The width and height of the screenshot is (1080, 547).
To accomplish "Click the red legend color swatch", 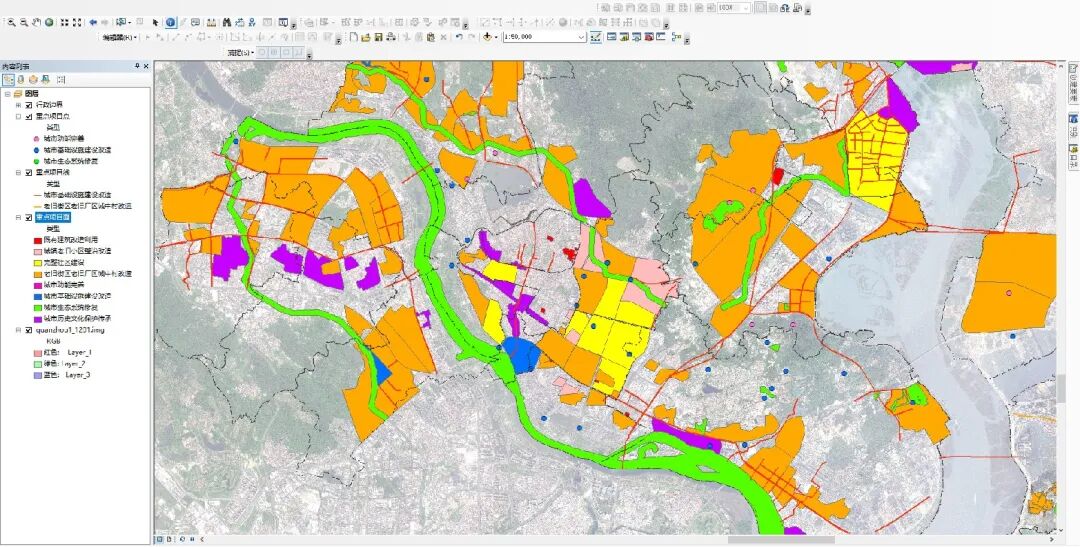I will tap(36, 240).
